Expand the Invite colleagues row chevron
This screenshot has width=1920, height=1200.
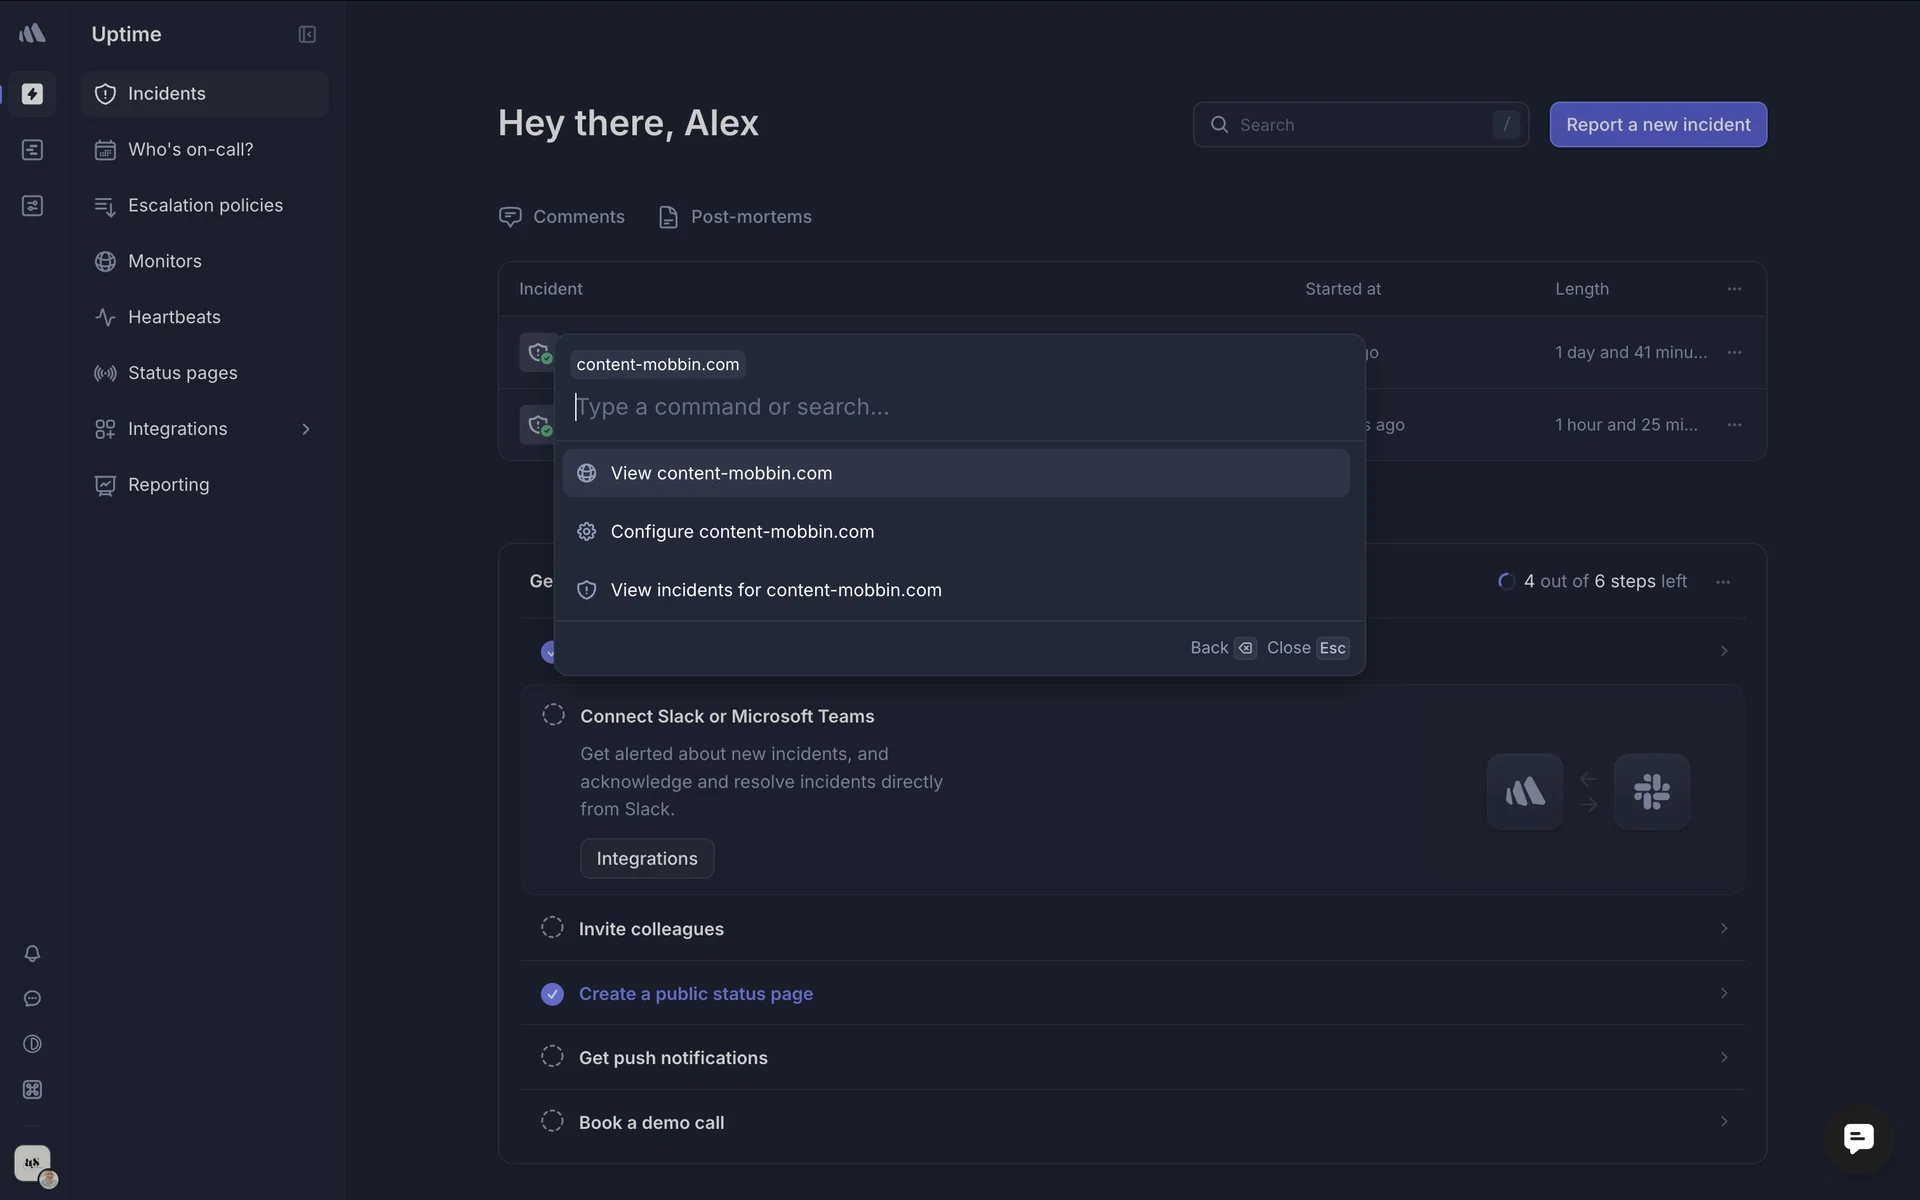pyautogui.click(x=1723, y=929)
